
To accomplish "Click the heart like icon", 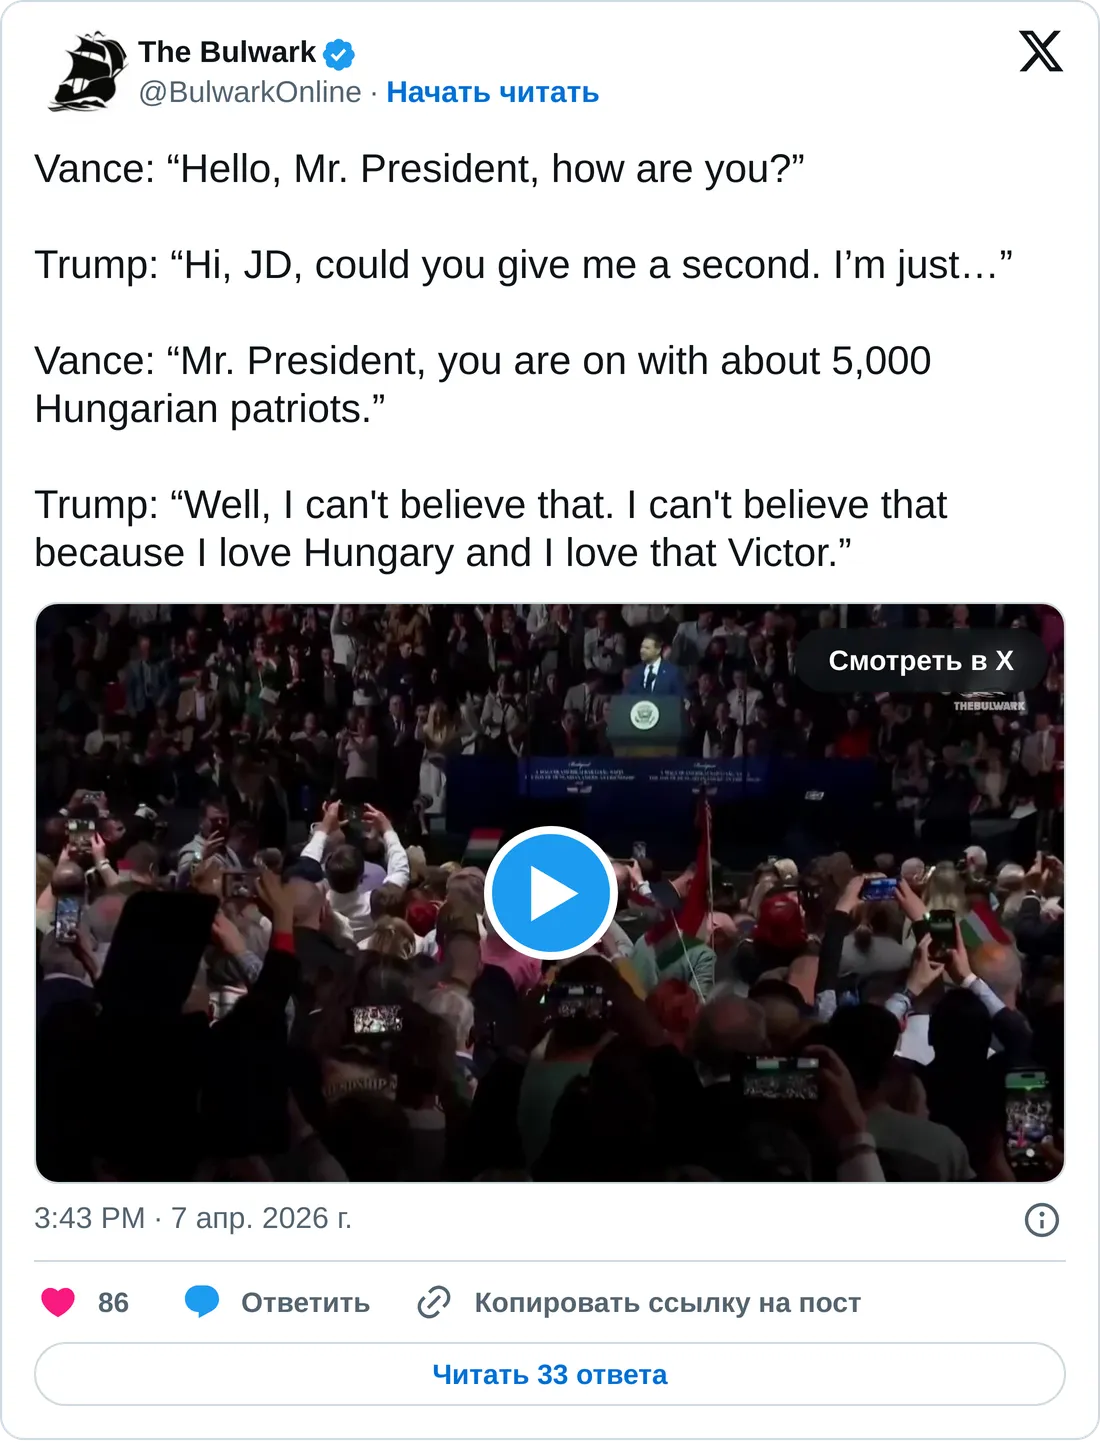I will pyautogui.click(x=58, y=1302).
